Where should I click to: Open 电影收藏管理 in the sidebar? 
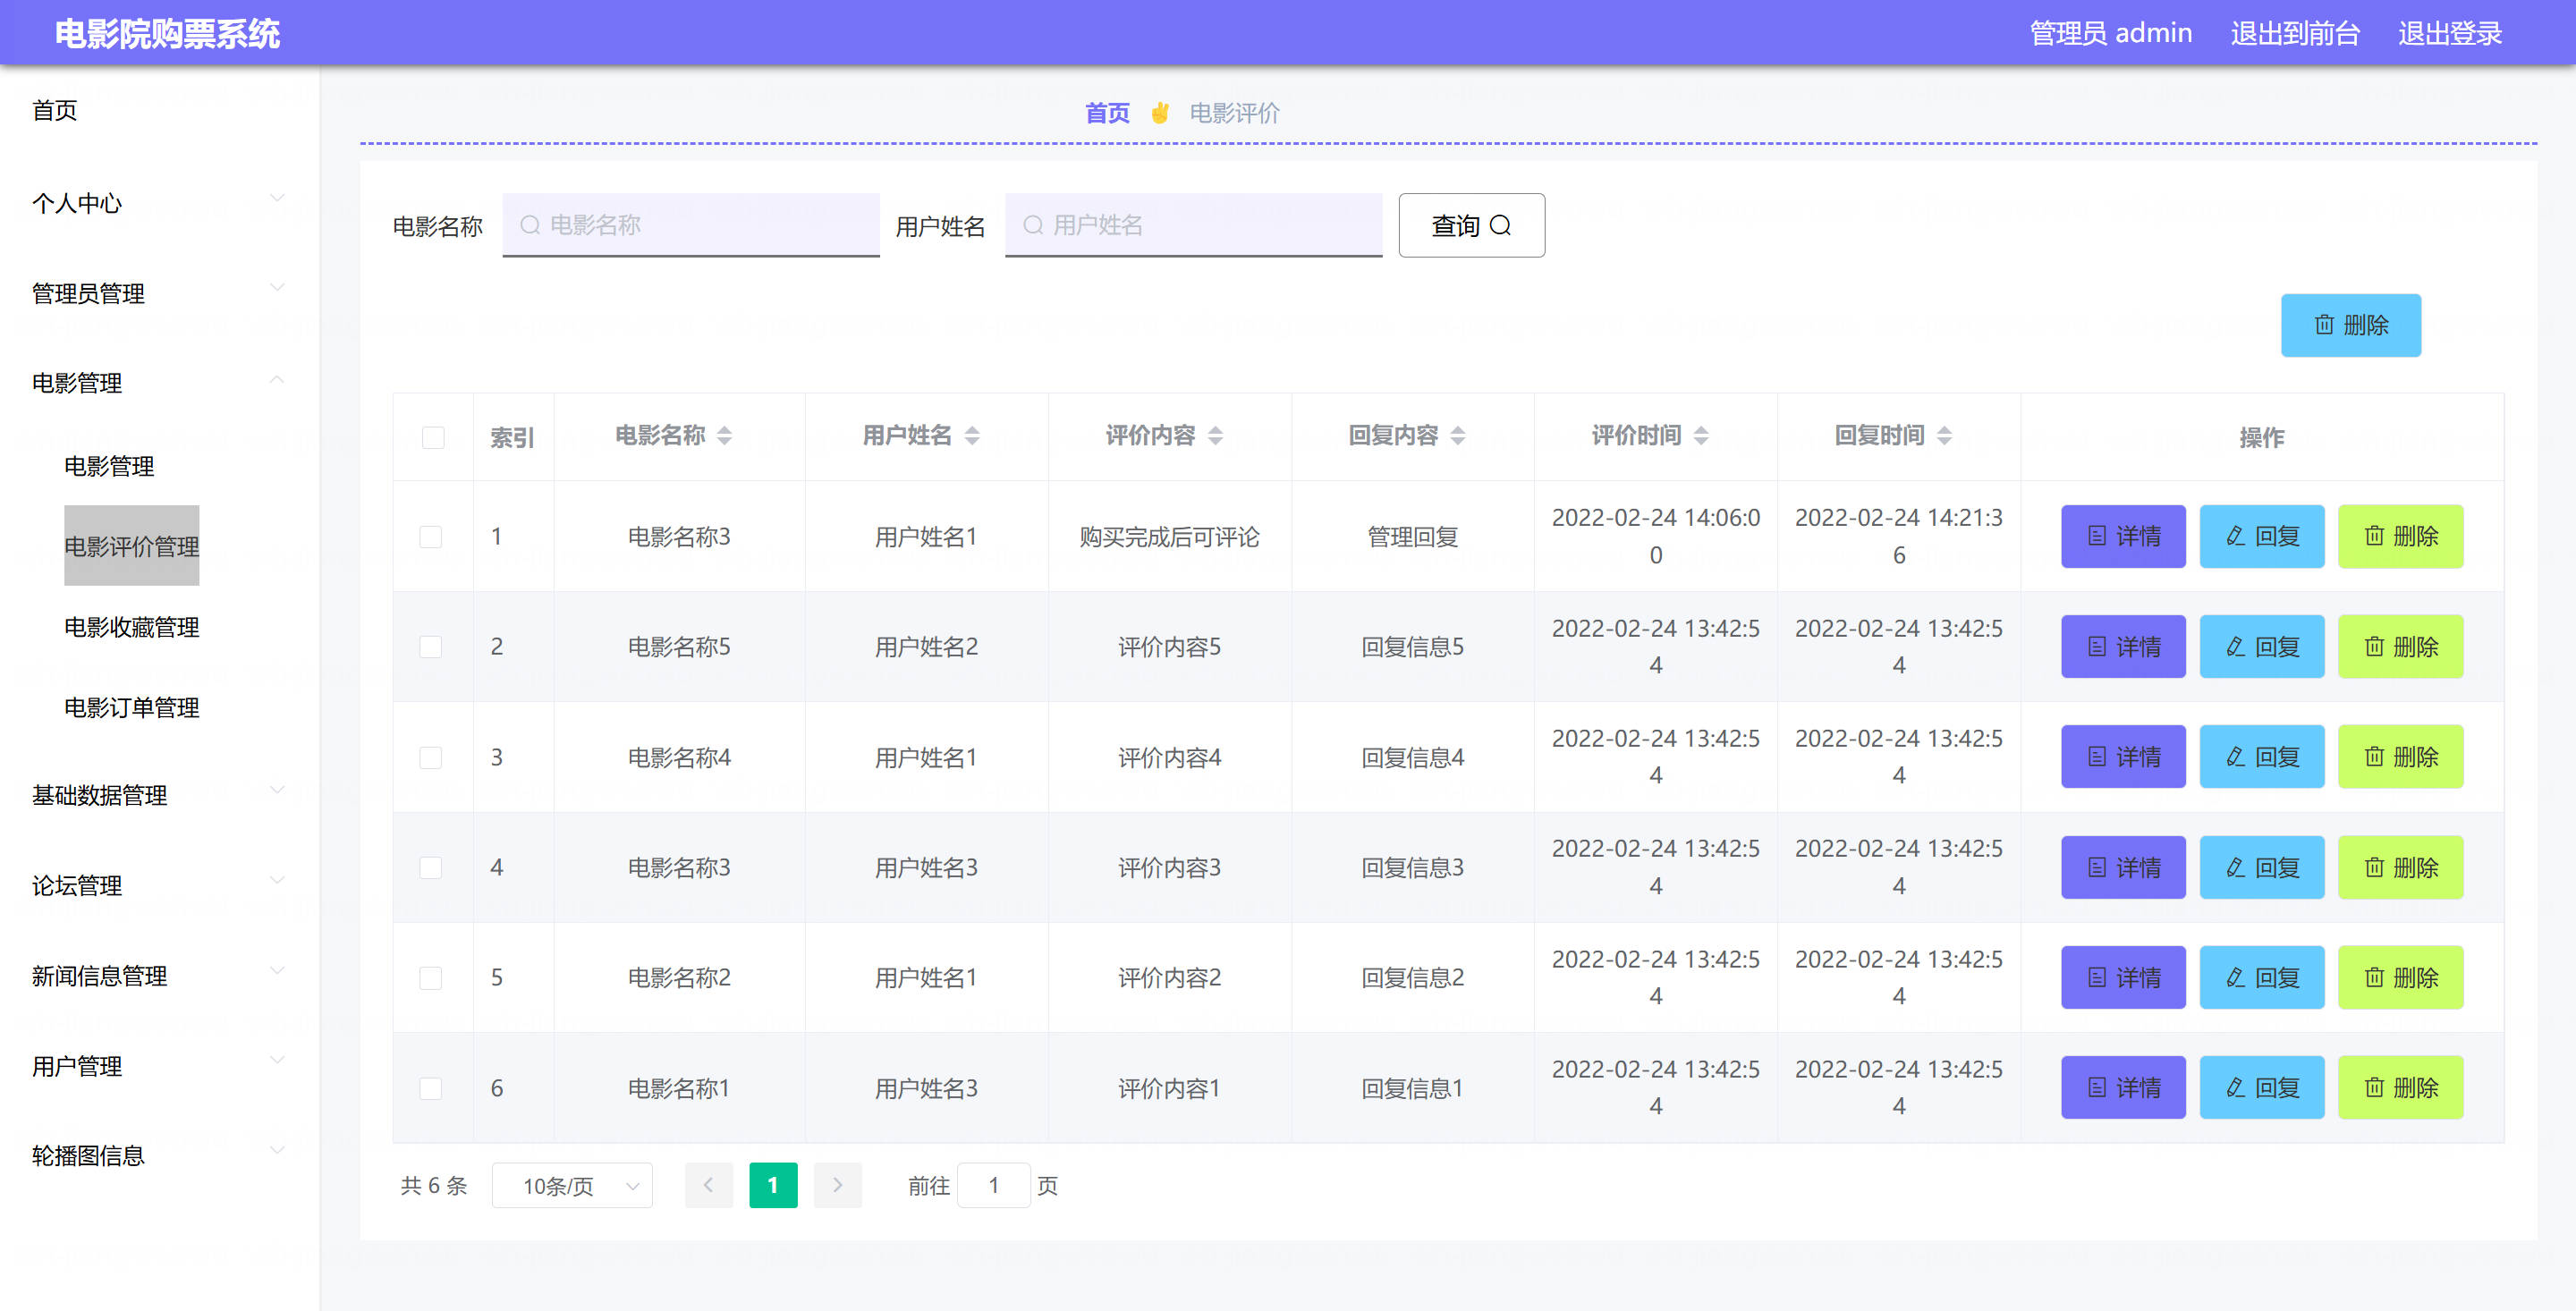click(x=131, y=627)
